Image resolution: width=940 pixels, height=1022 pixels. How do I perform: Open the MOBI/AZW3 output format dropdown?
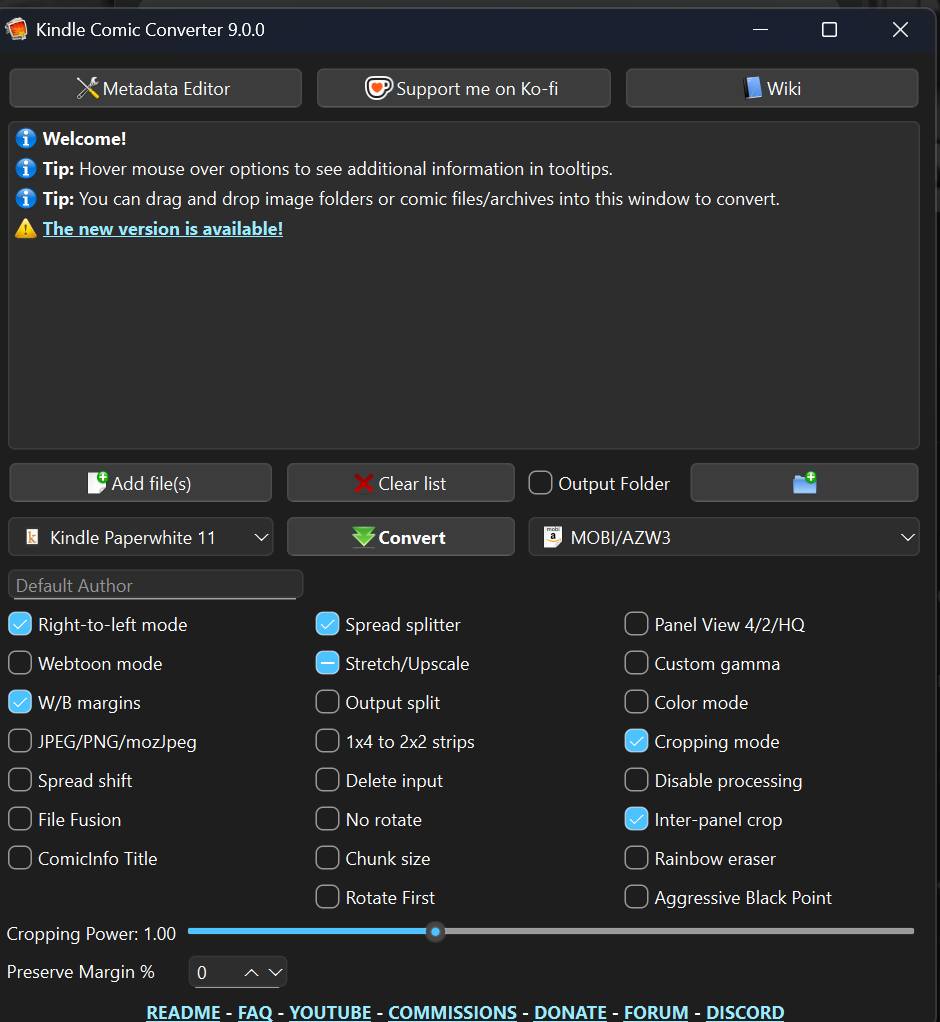907,537
